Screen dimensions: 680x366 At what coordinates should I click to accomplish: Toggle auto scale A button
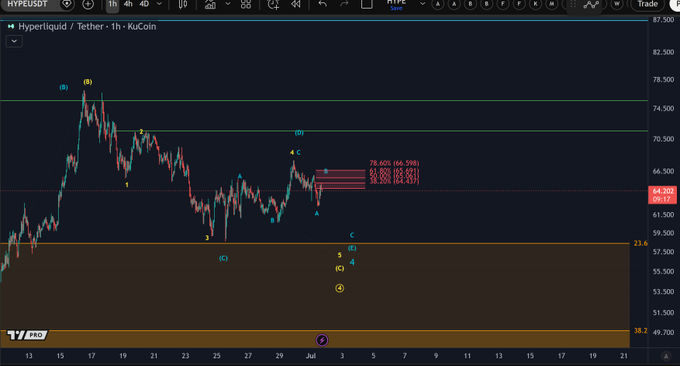coord(666,356)
